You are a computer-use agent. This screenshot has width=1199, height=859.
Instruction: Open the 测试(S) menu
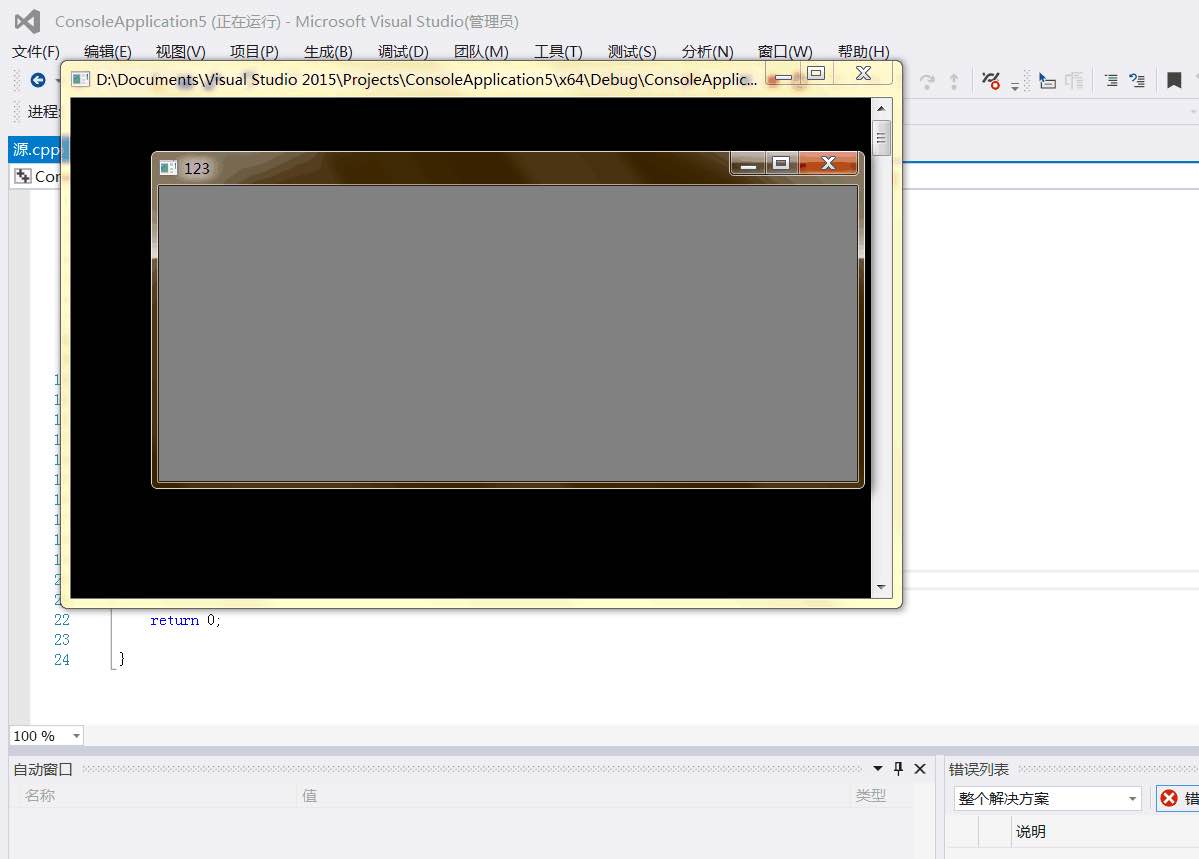tap(632, 51)
